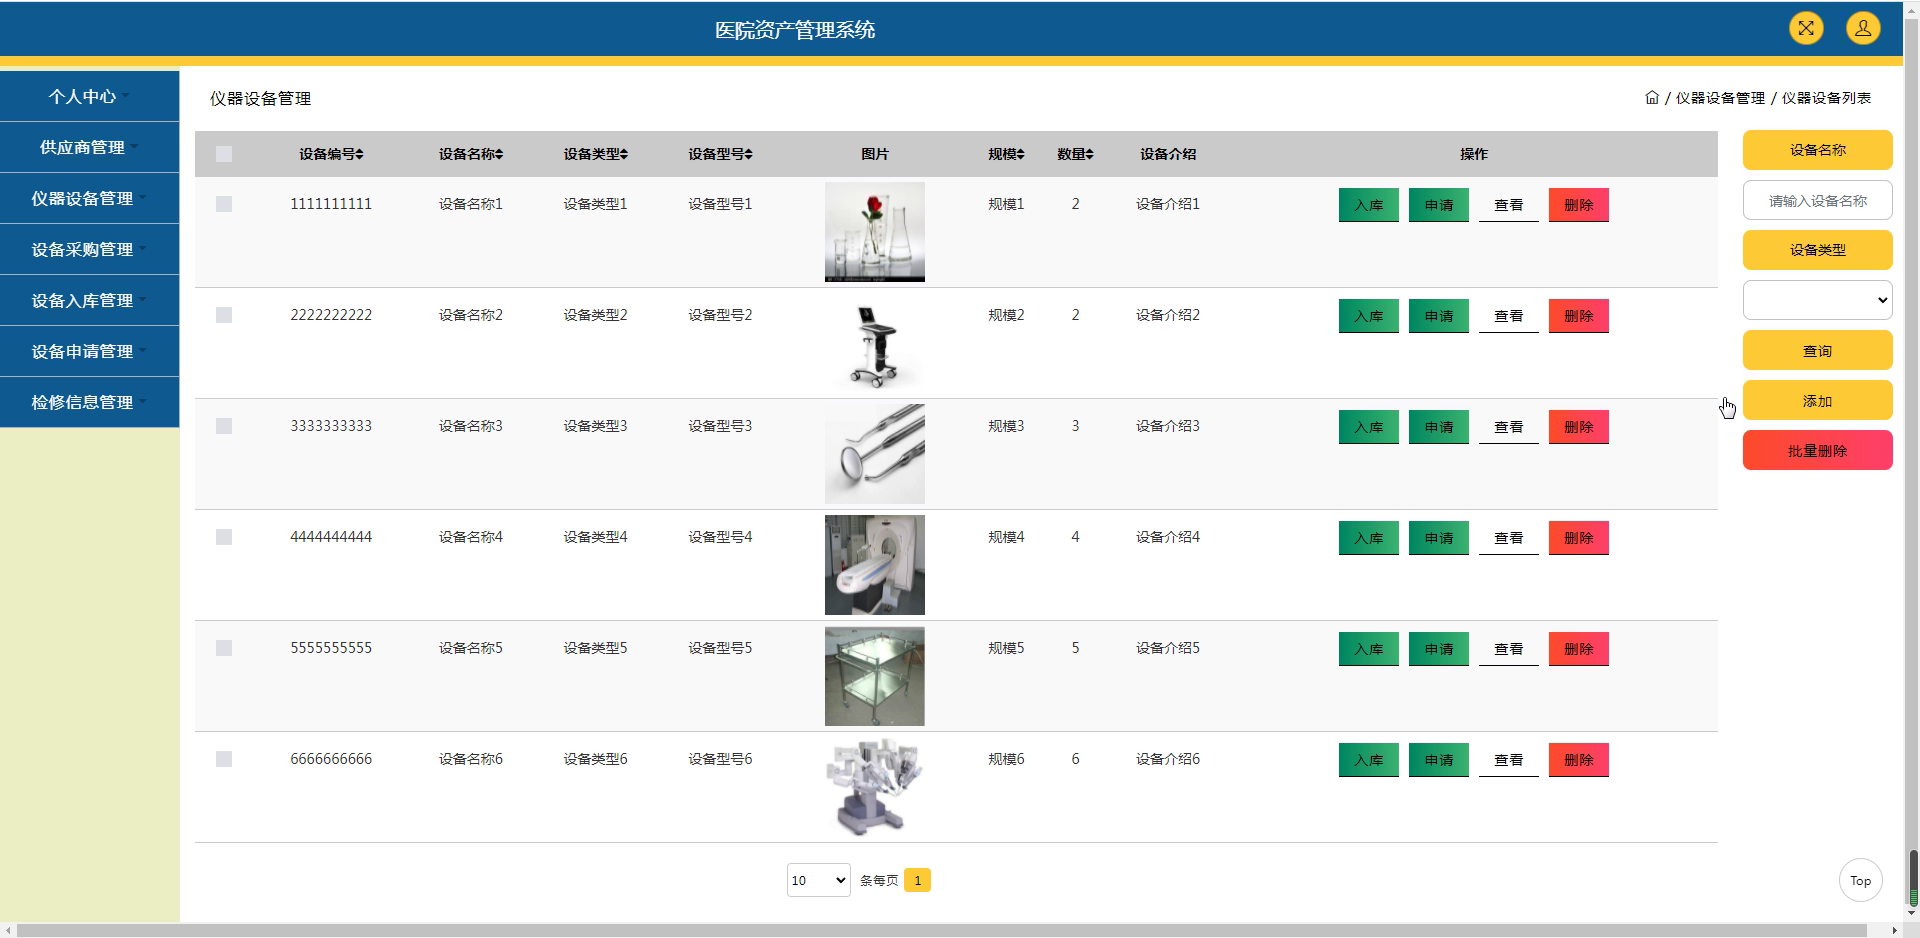Viewport: 1920px width, 938px height.
Task: Tick checkbox for row 5555555555
Action: [x=224, y=648]
